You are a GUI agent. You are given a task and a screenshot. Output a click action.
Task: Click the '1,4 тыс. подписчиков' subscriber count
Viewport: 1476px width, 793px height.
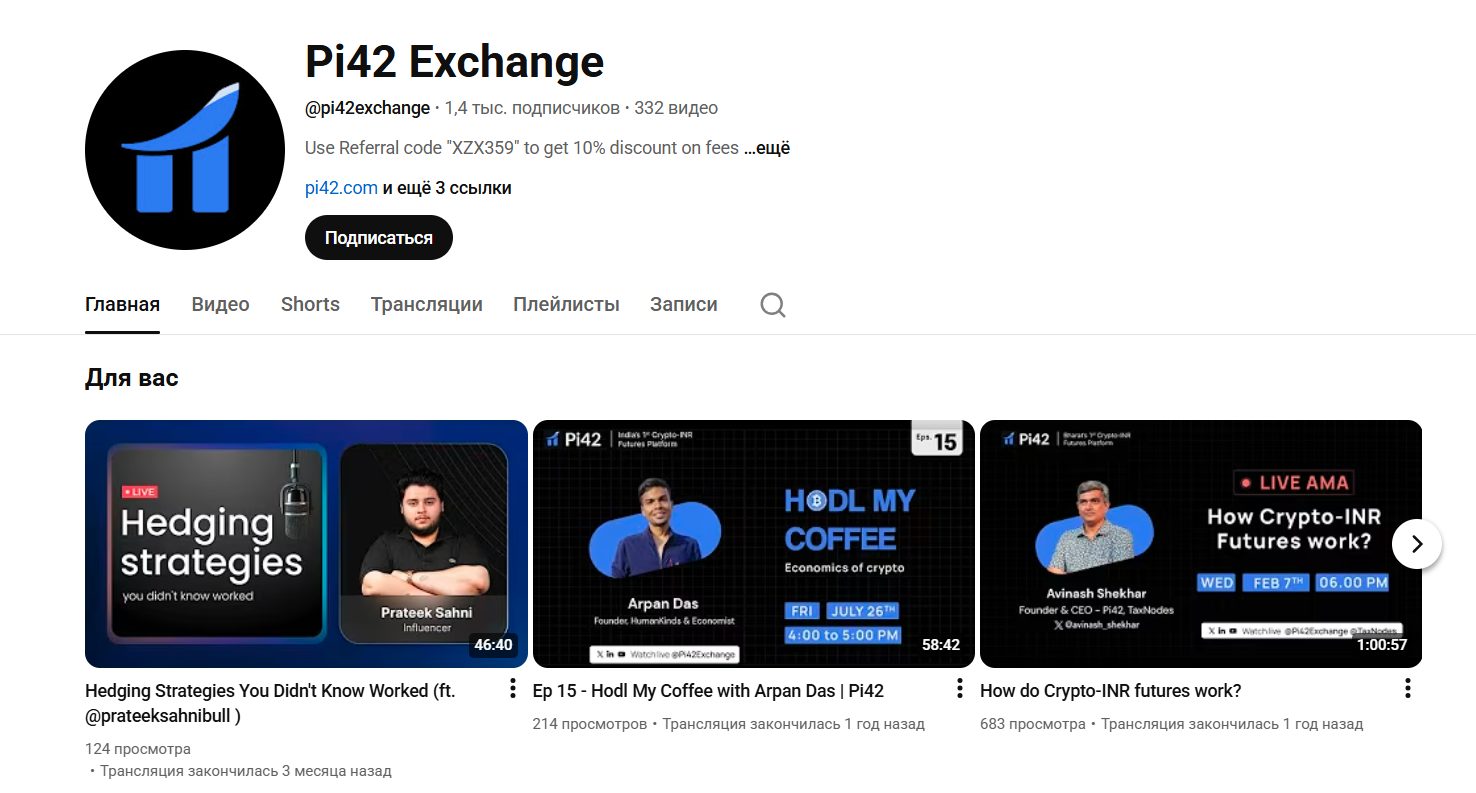tap(532, 108)
